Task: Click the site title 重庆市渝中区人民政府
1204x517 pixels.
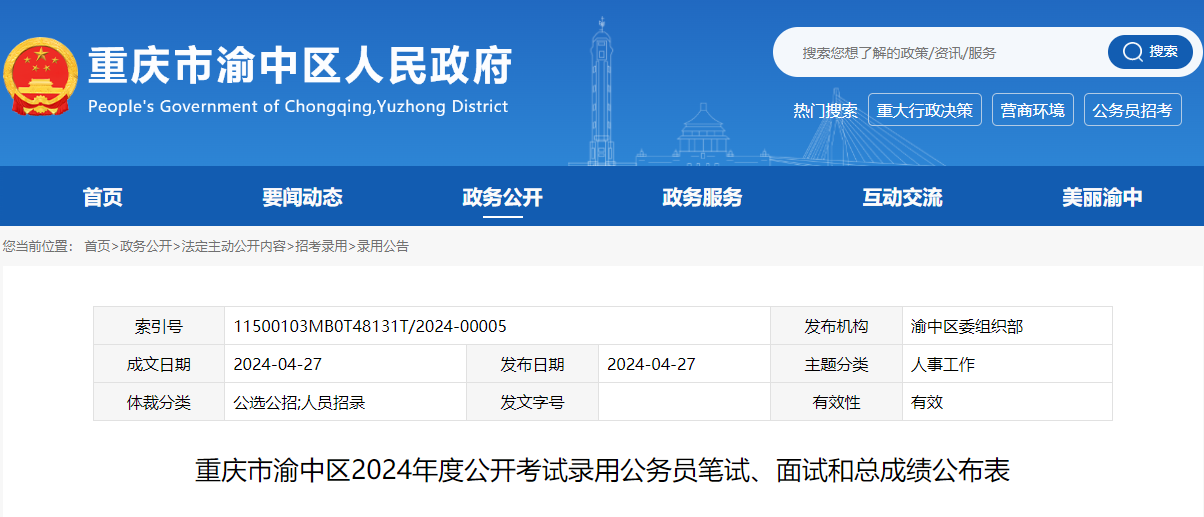Action: [x=300, y=65]
